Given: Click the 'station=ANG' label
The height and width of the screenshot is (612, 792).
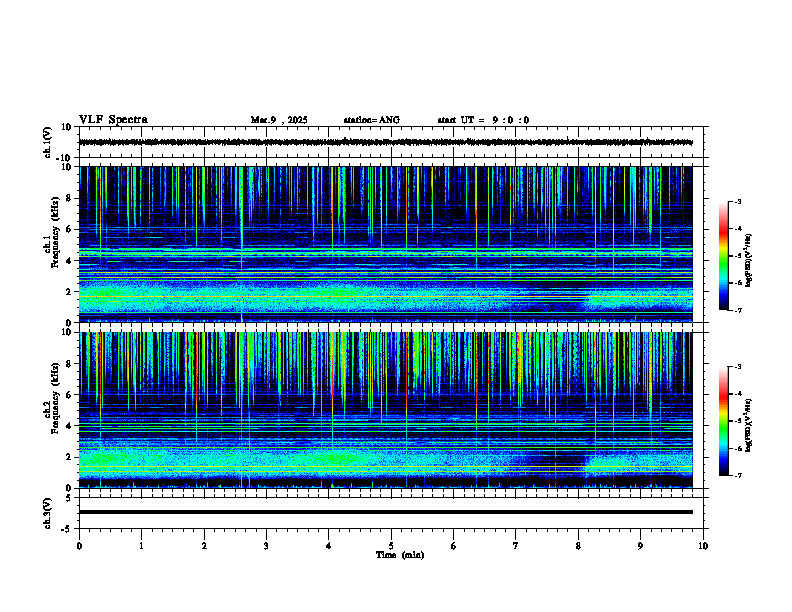Looking at the screenshot, I should tap(371, 120).
